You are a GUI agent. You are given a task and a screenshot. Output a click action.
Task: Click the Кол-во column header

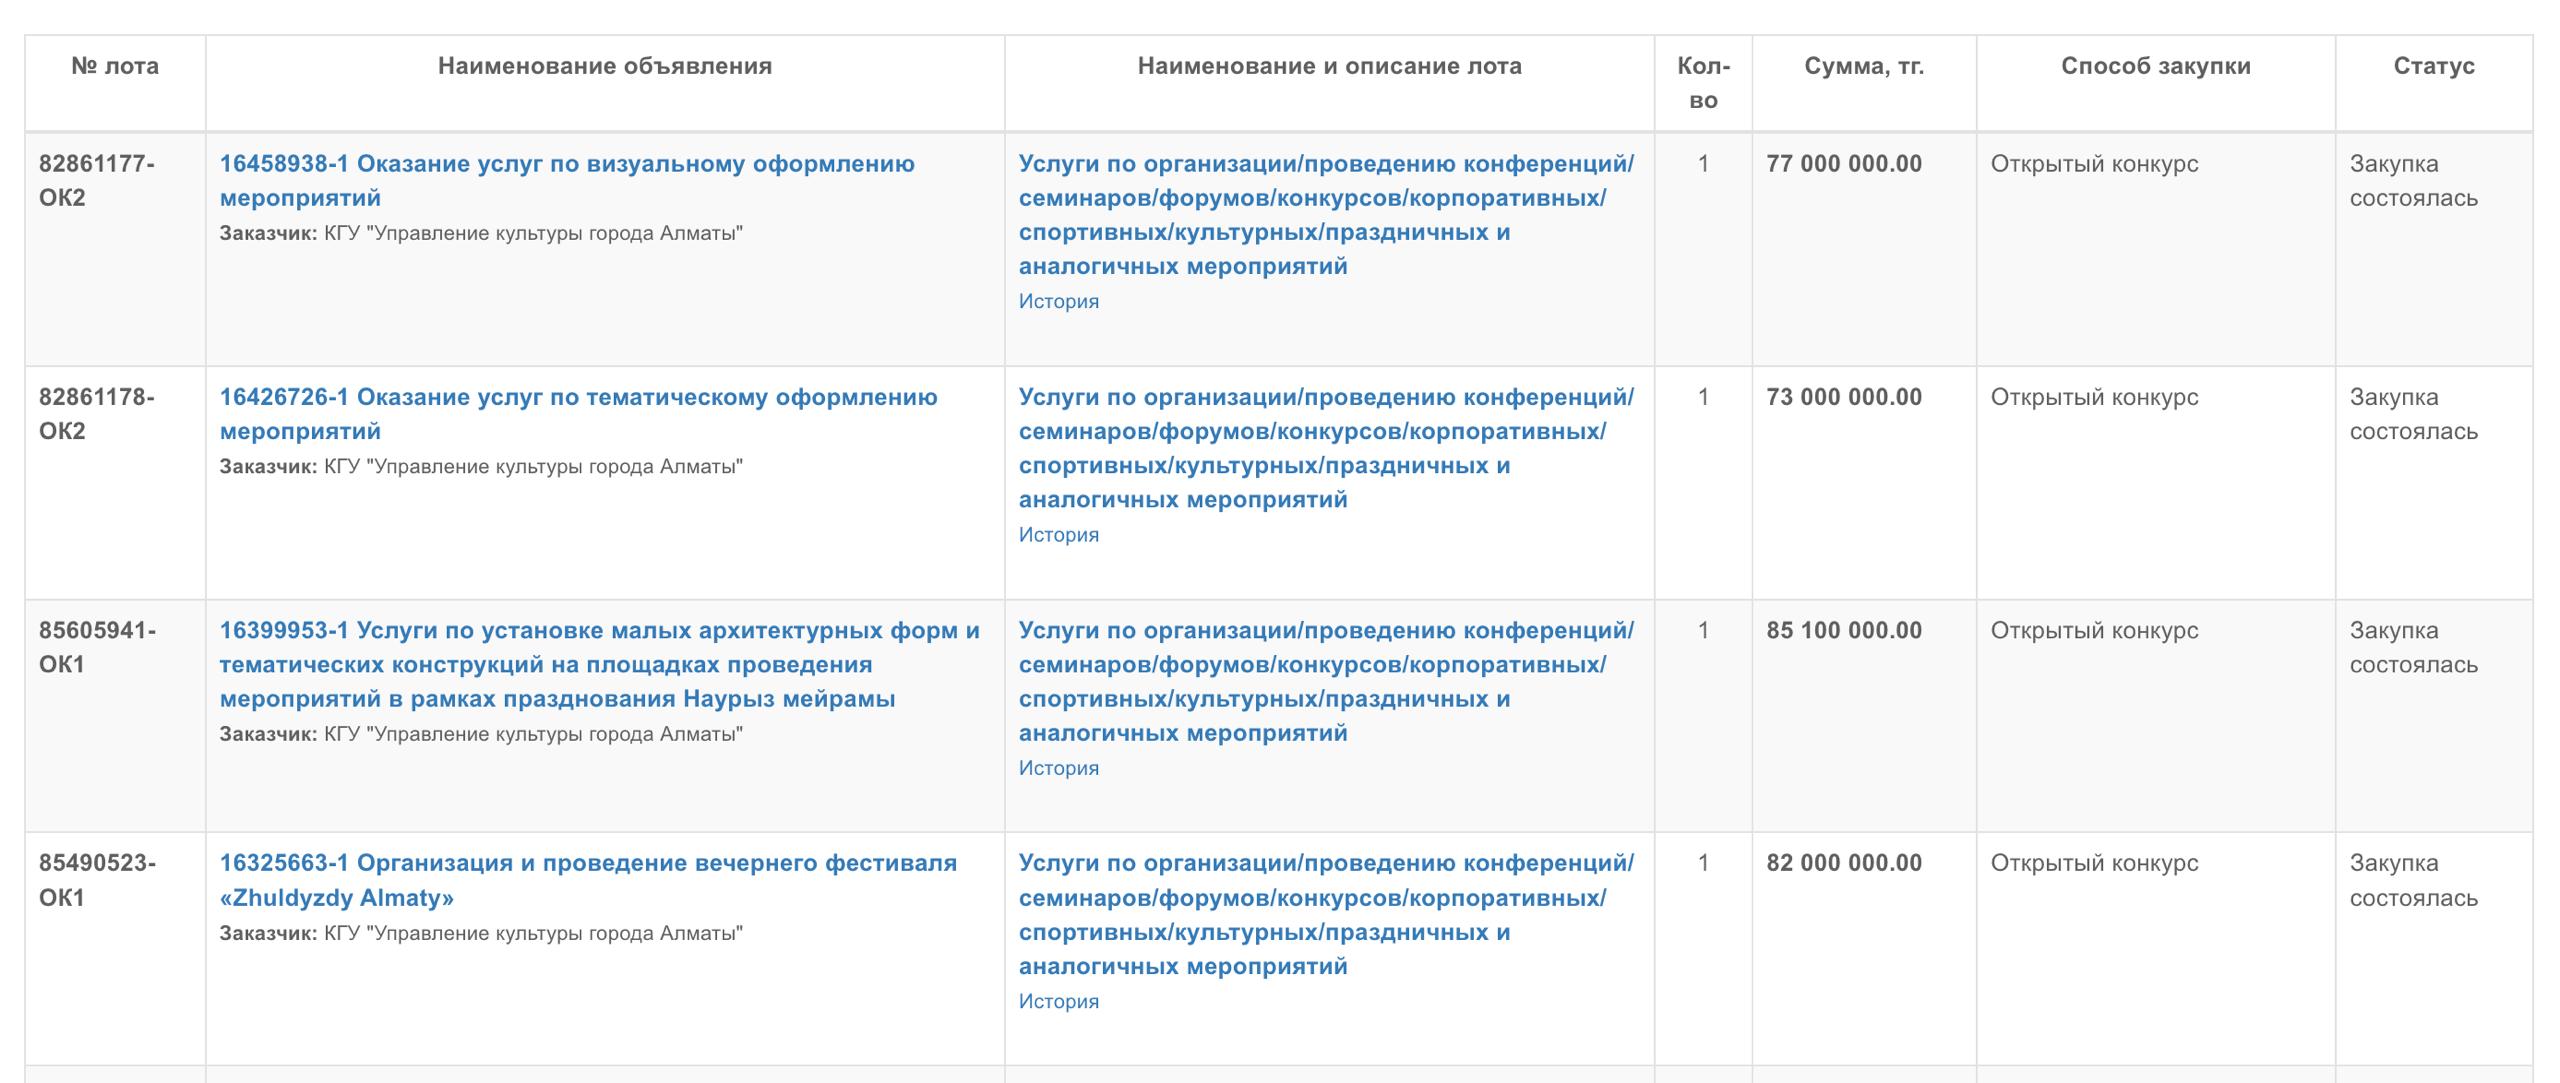coord(1703,83)
